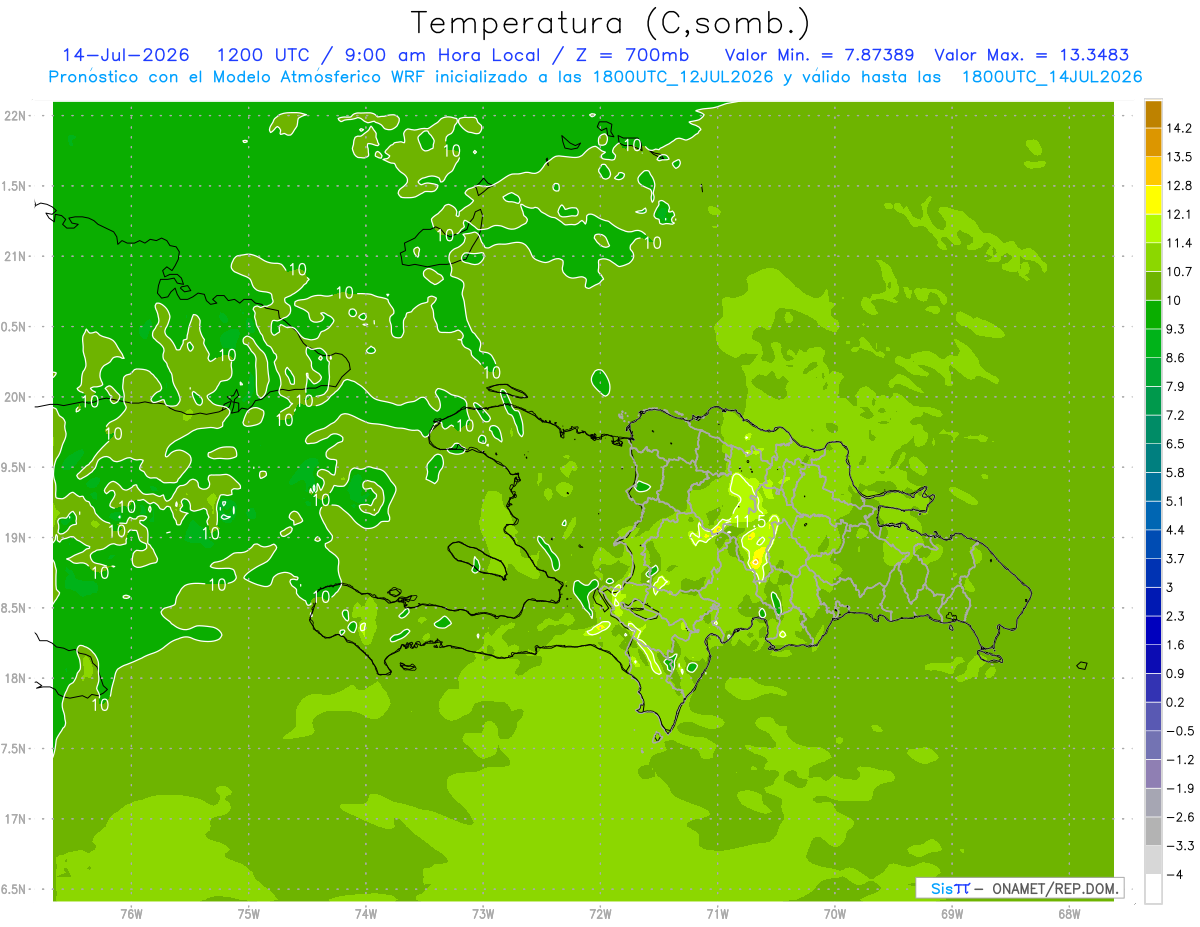Click the white swatch at the colorbar bottom
Screen dimensions: 1200x927
(1153, 889)
